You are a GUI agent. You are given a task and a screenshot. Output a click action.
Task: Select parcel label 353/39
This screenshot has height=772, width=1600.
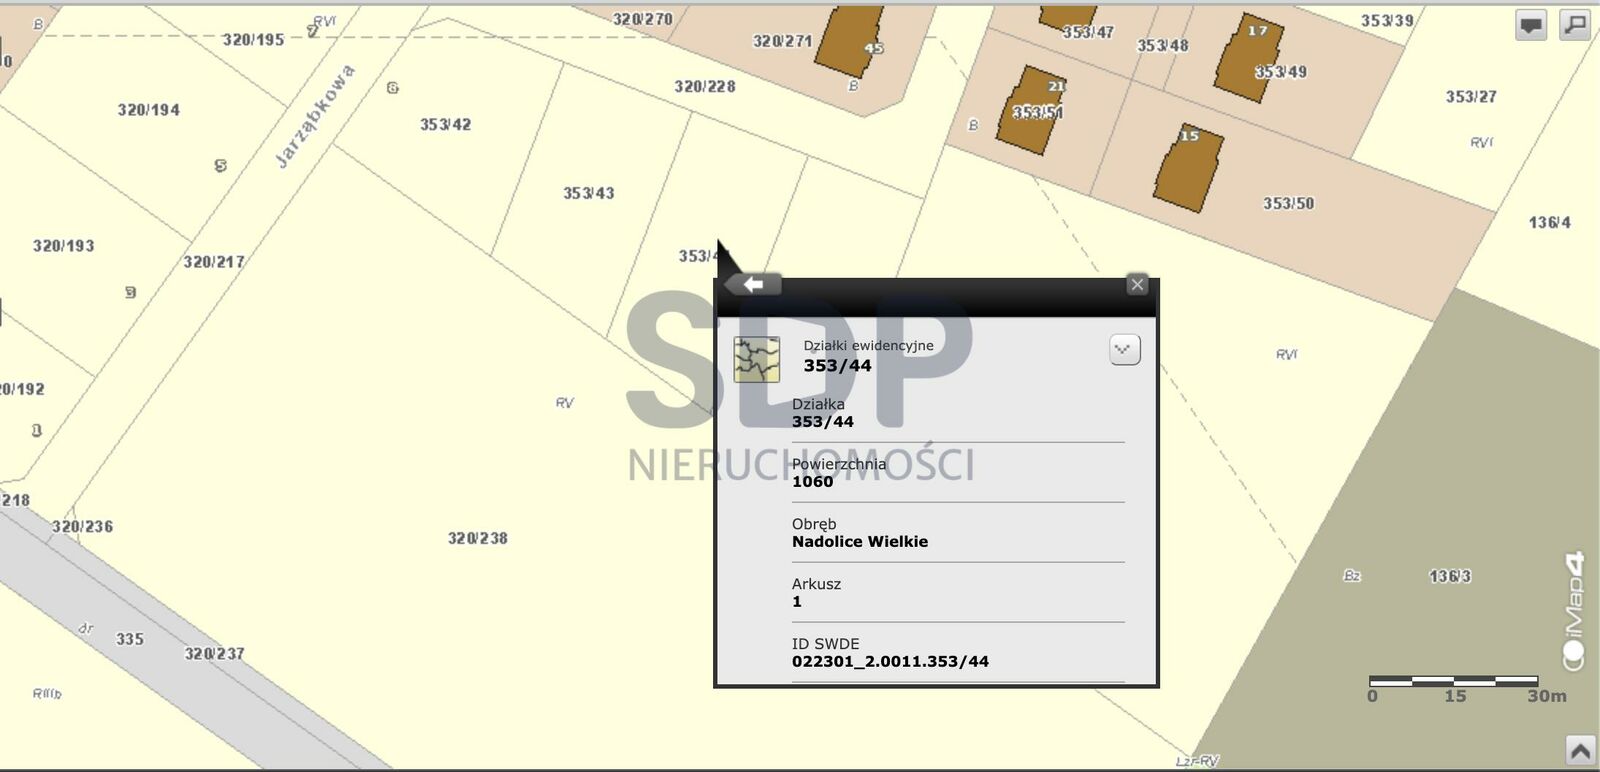coord(1387,21)
